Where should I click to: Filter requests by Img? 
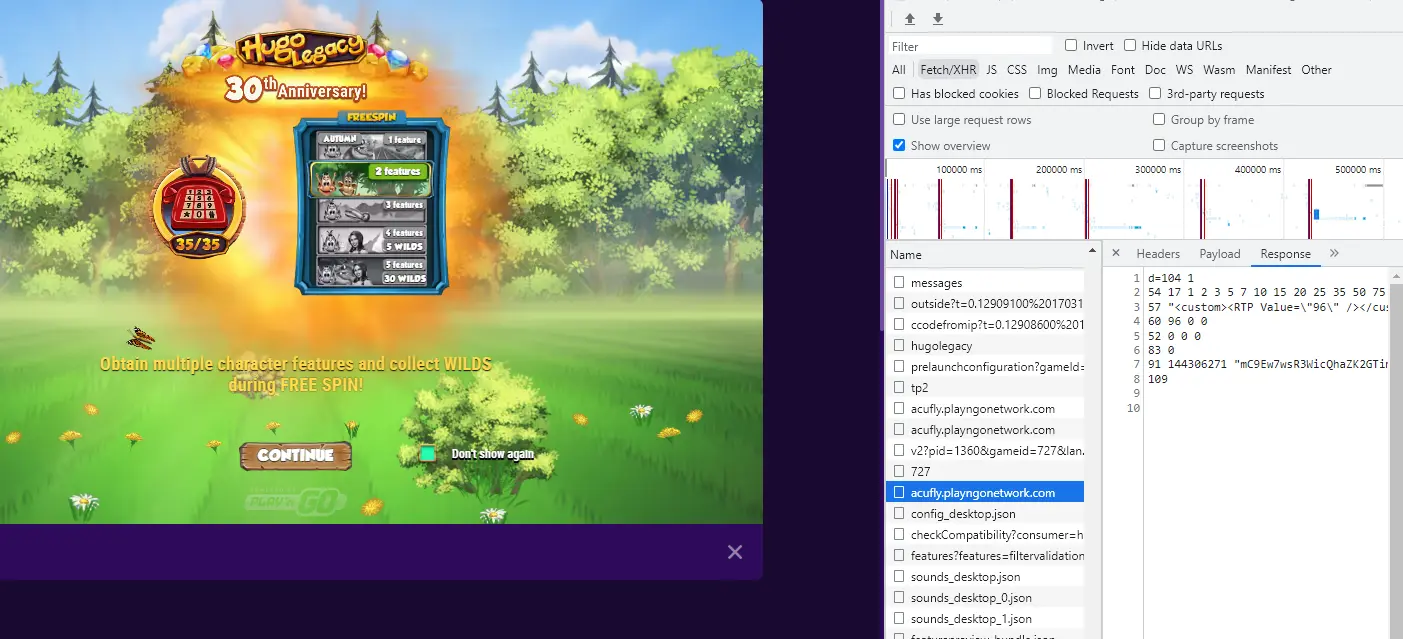click(1047, 70)
